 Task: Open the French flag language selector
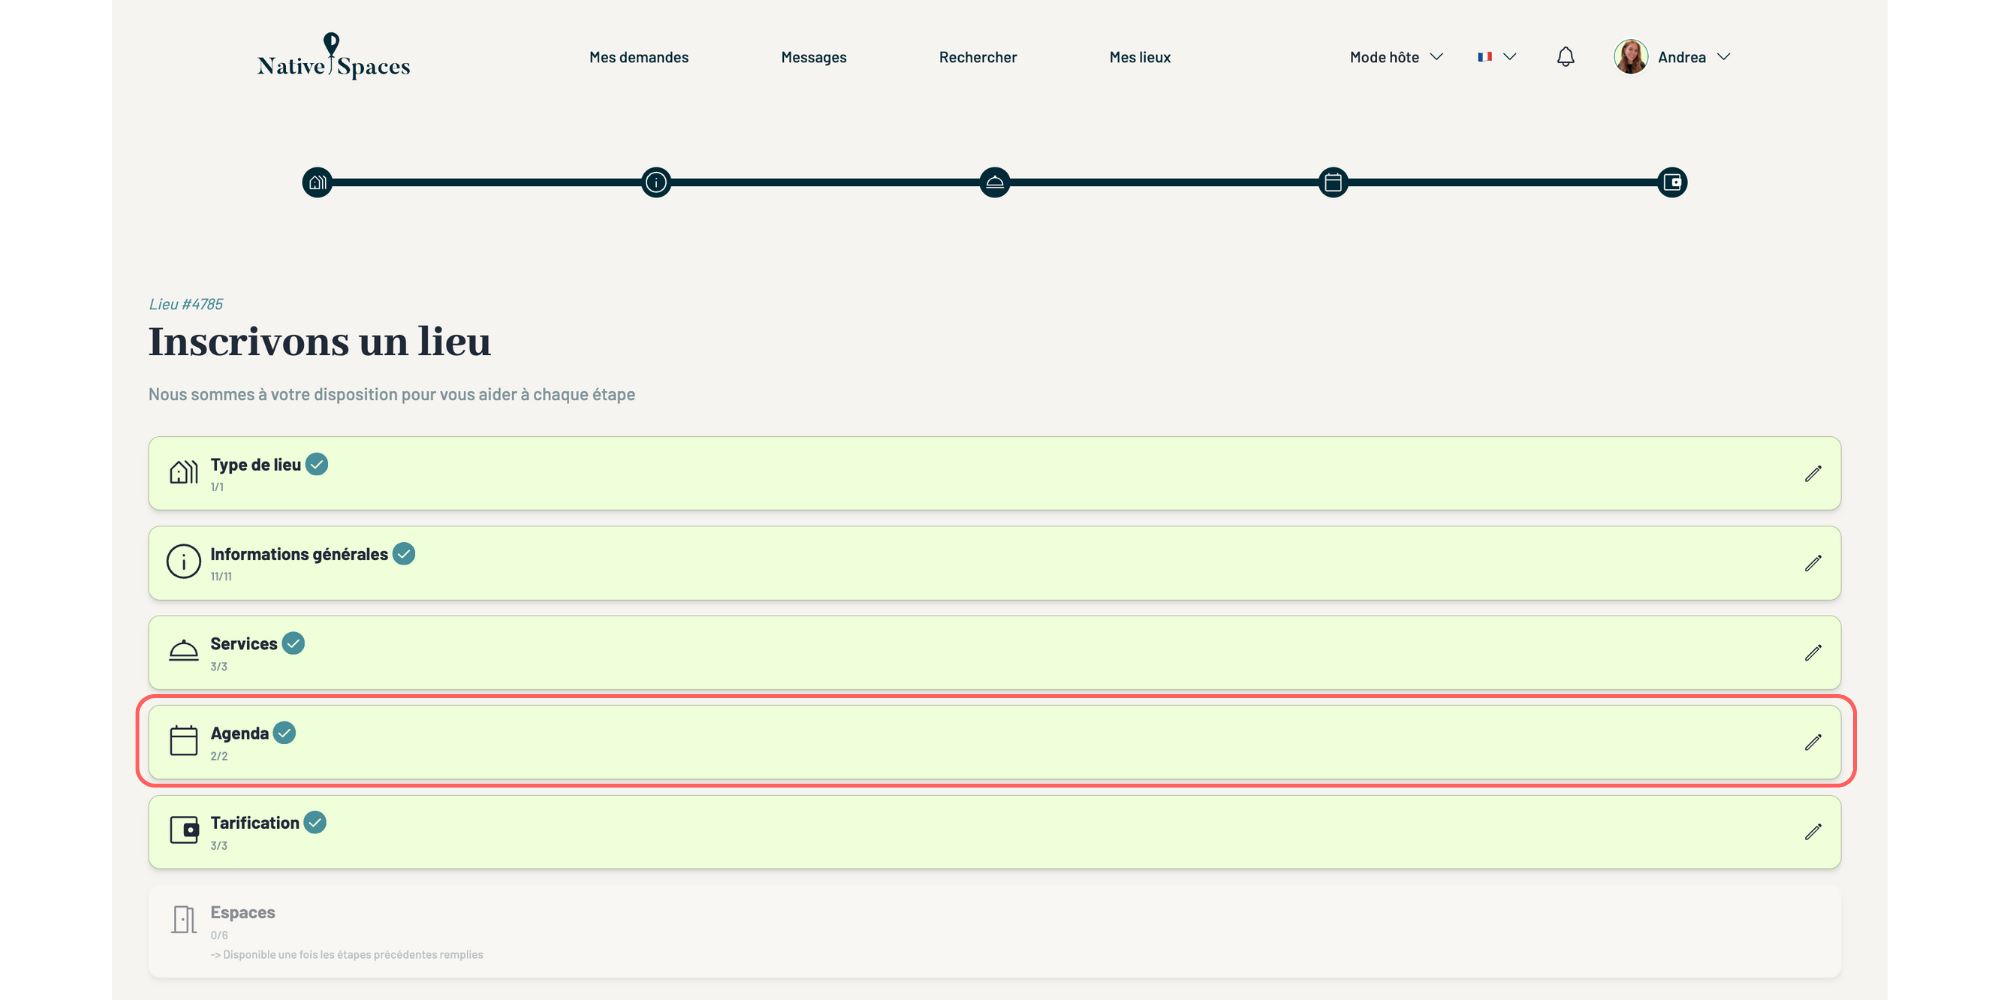(x=1497, y=57)
